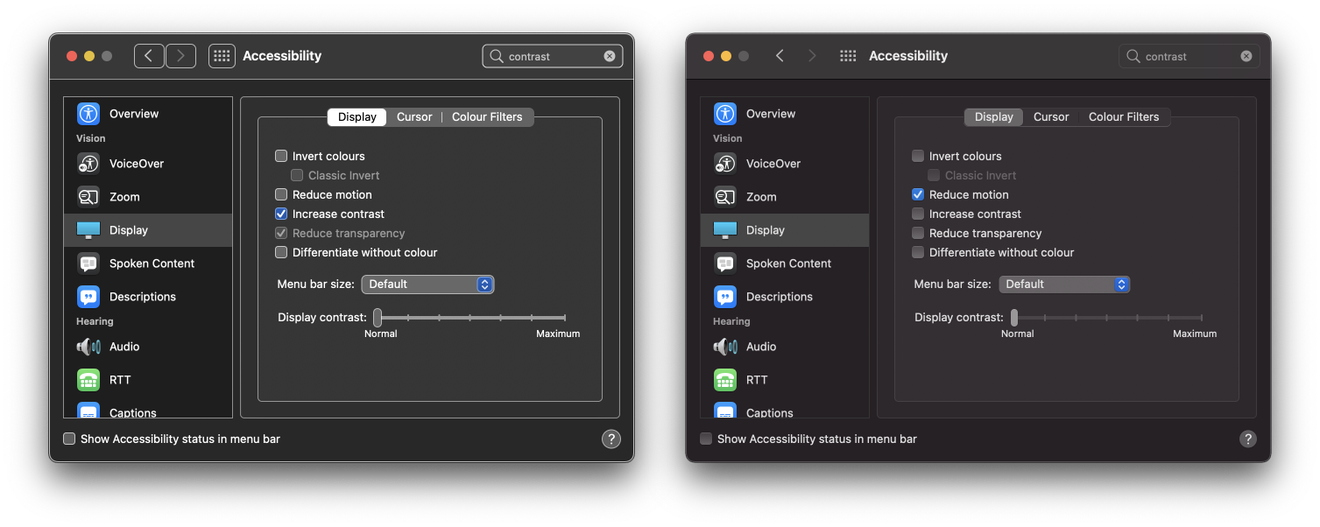Select the Audio speaker icon in the left window

pyautogui.click(x=89, y=347)
